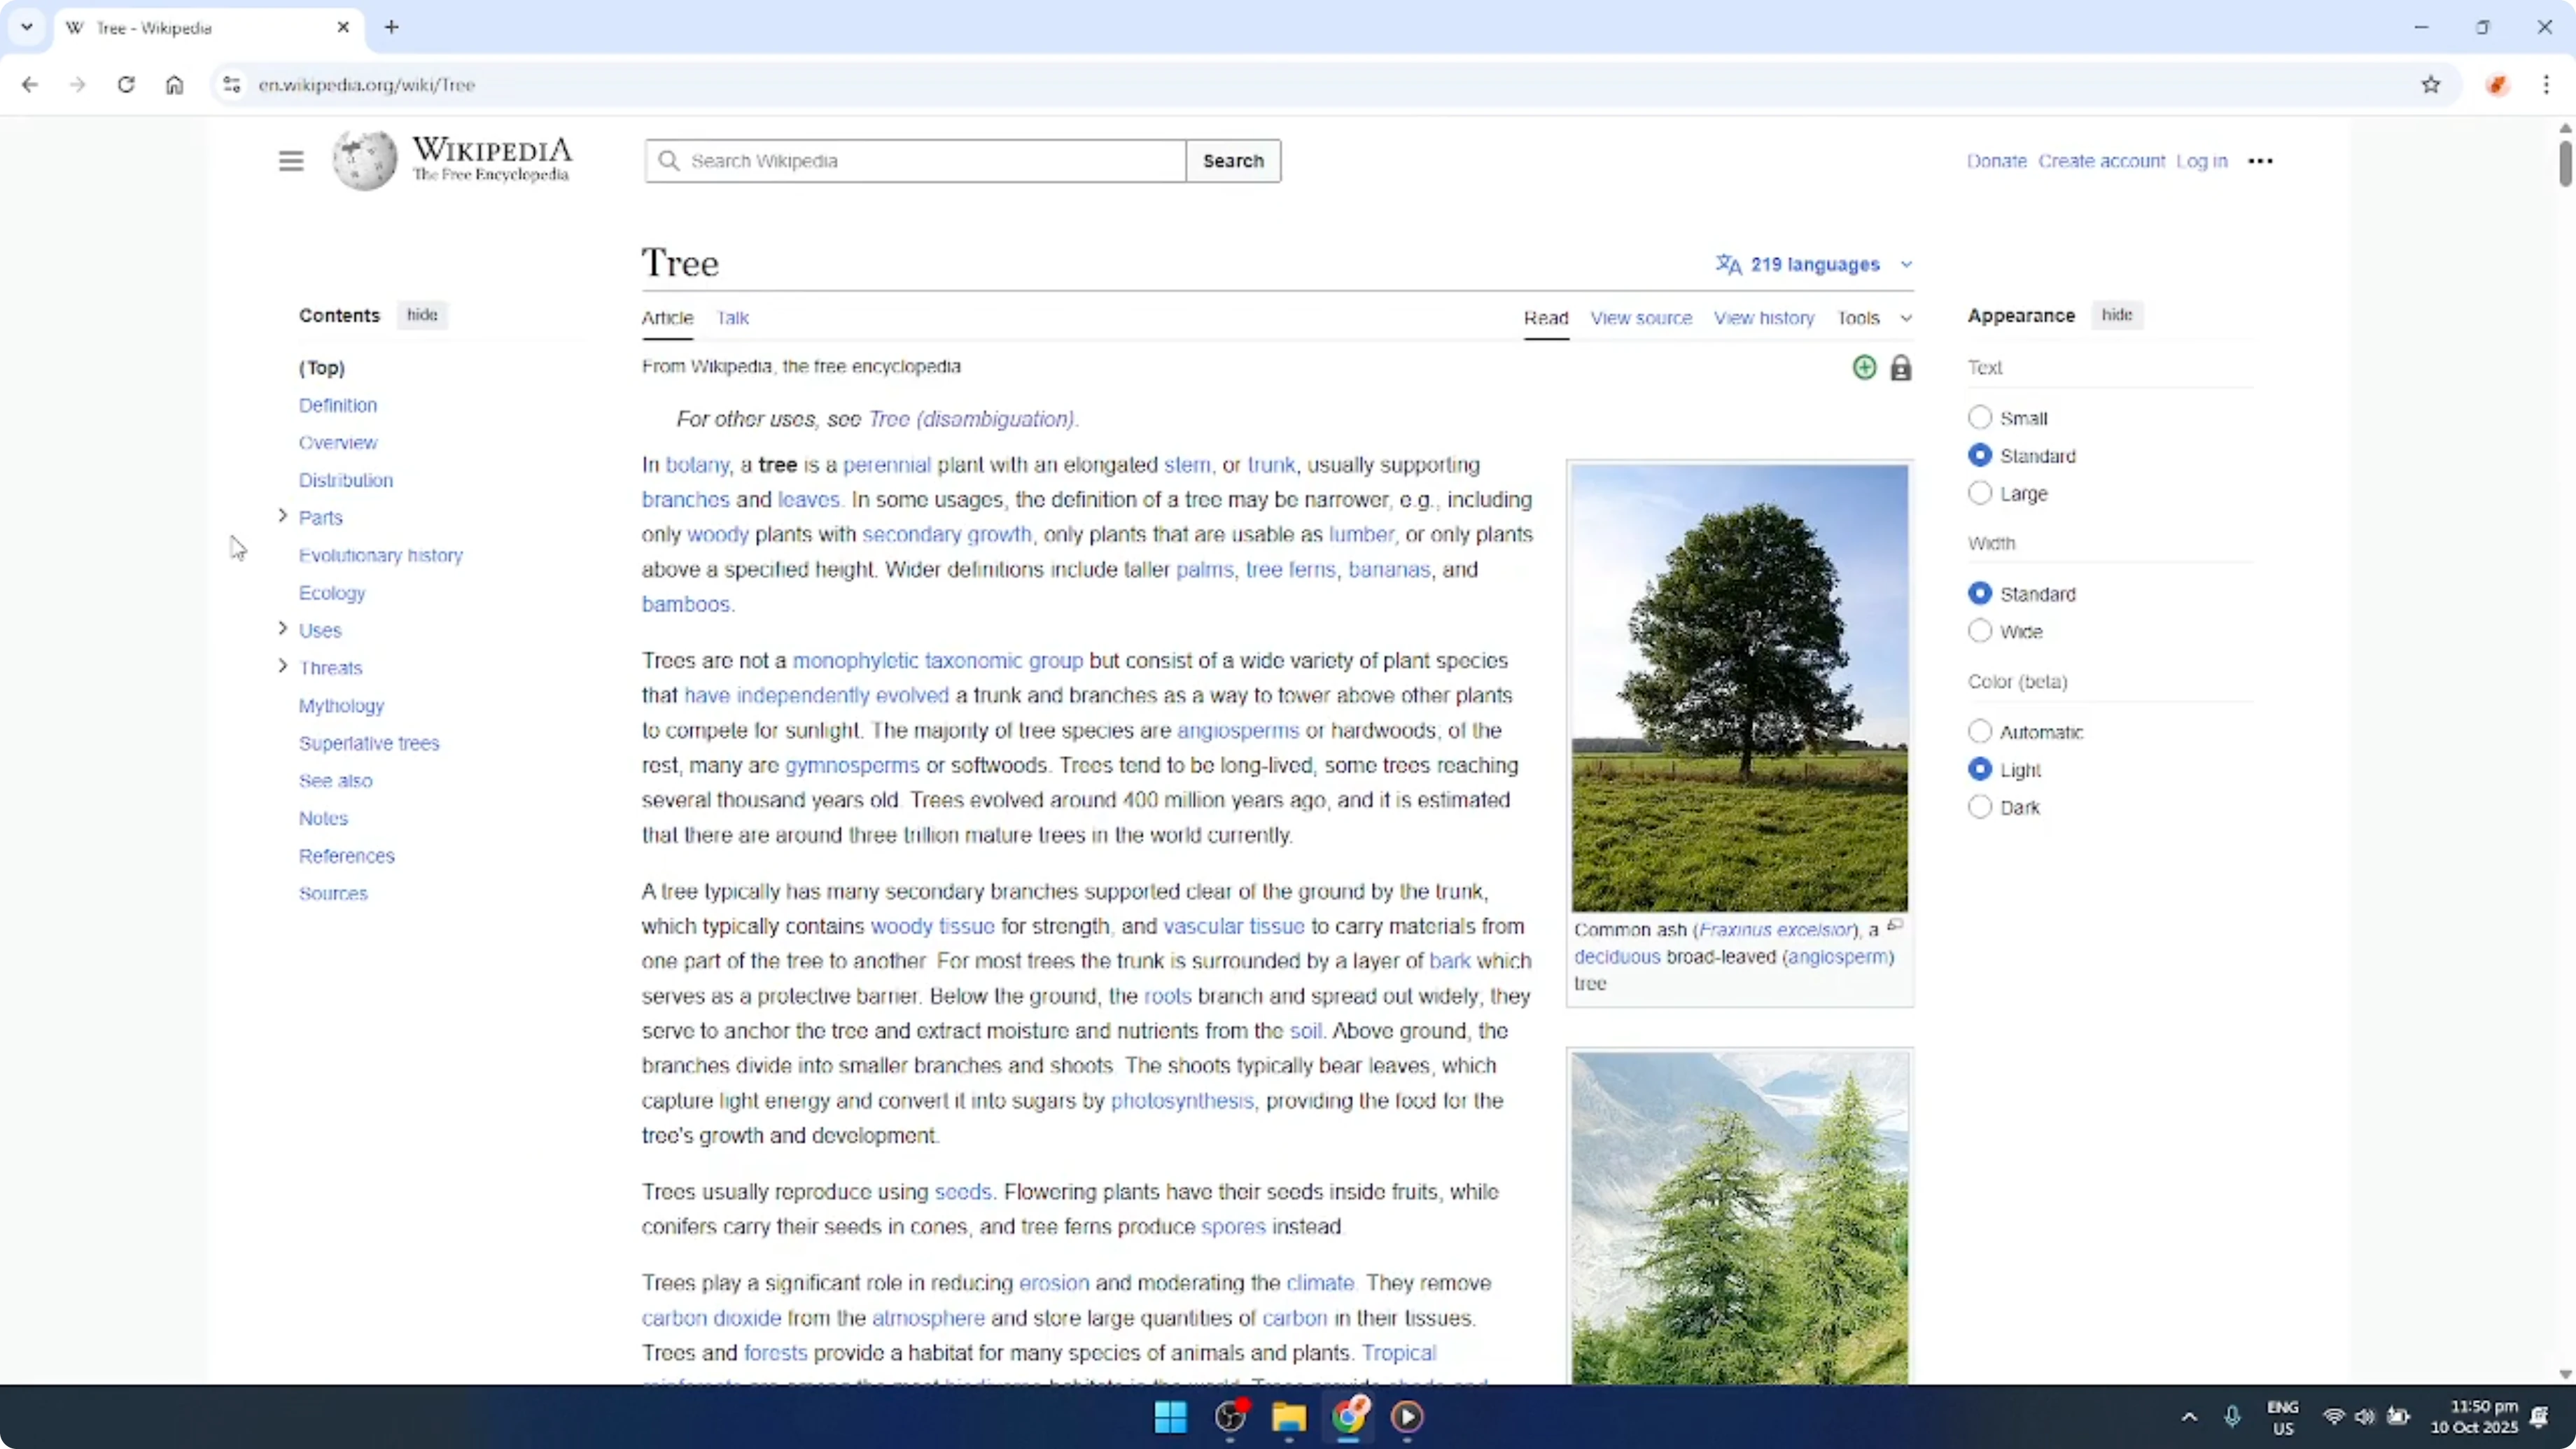
Task: Expand the Parts section in Contents
Action: (x=282, y=517)
